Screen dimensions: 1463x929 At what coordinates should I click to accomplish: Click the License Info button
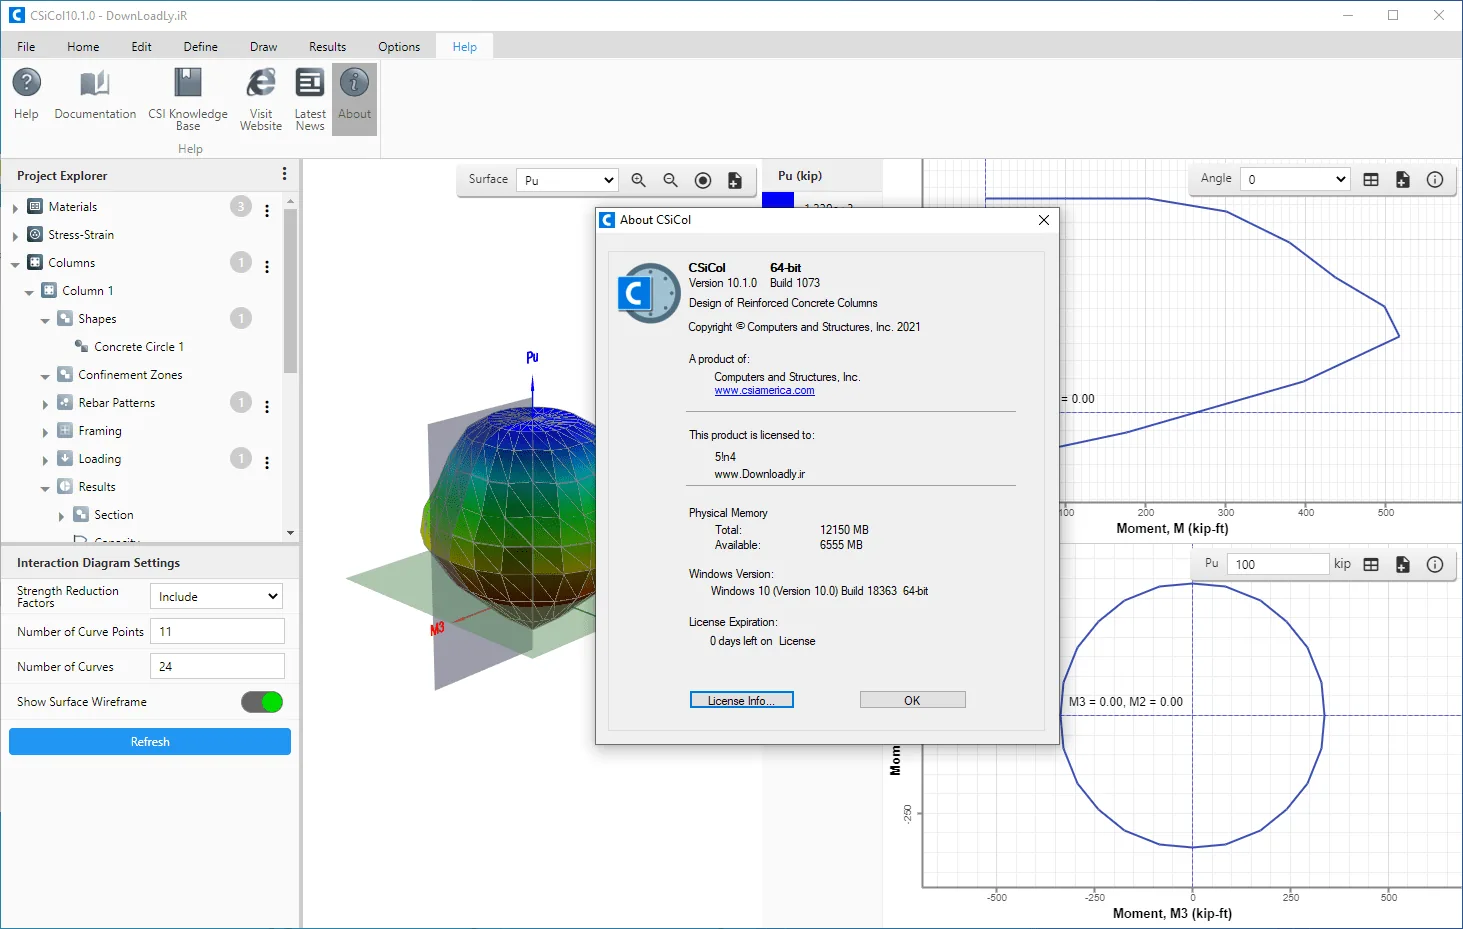pos(741,700)
